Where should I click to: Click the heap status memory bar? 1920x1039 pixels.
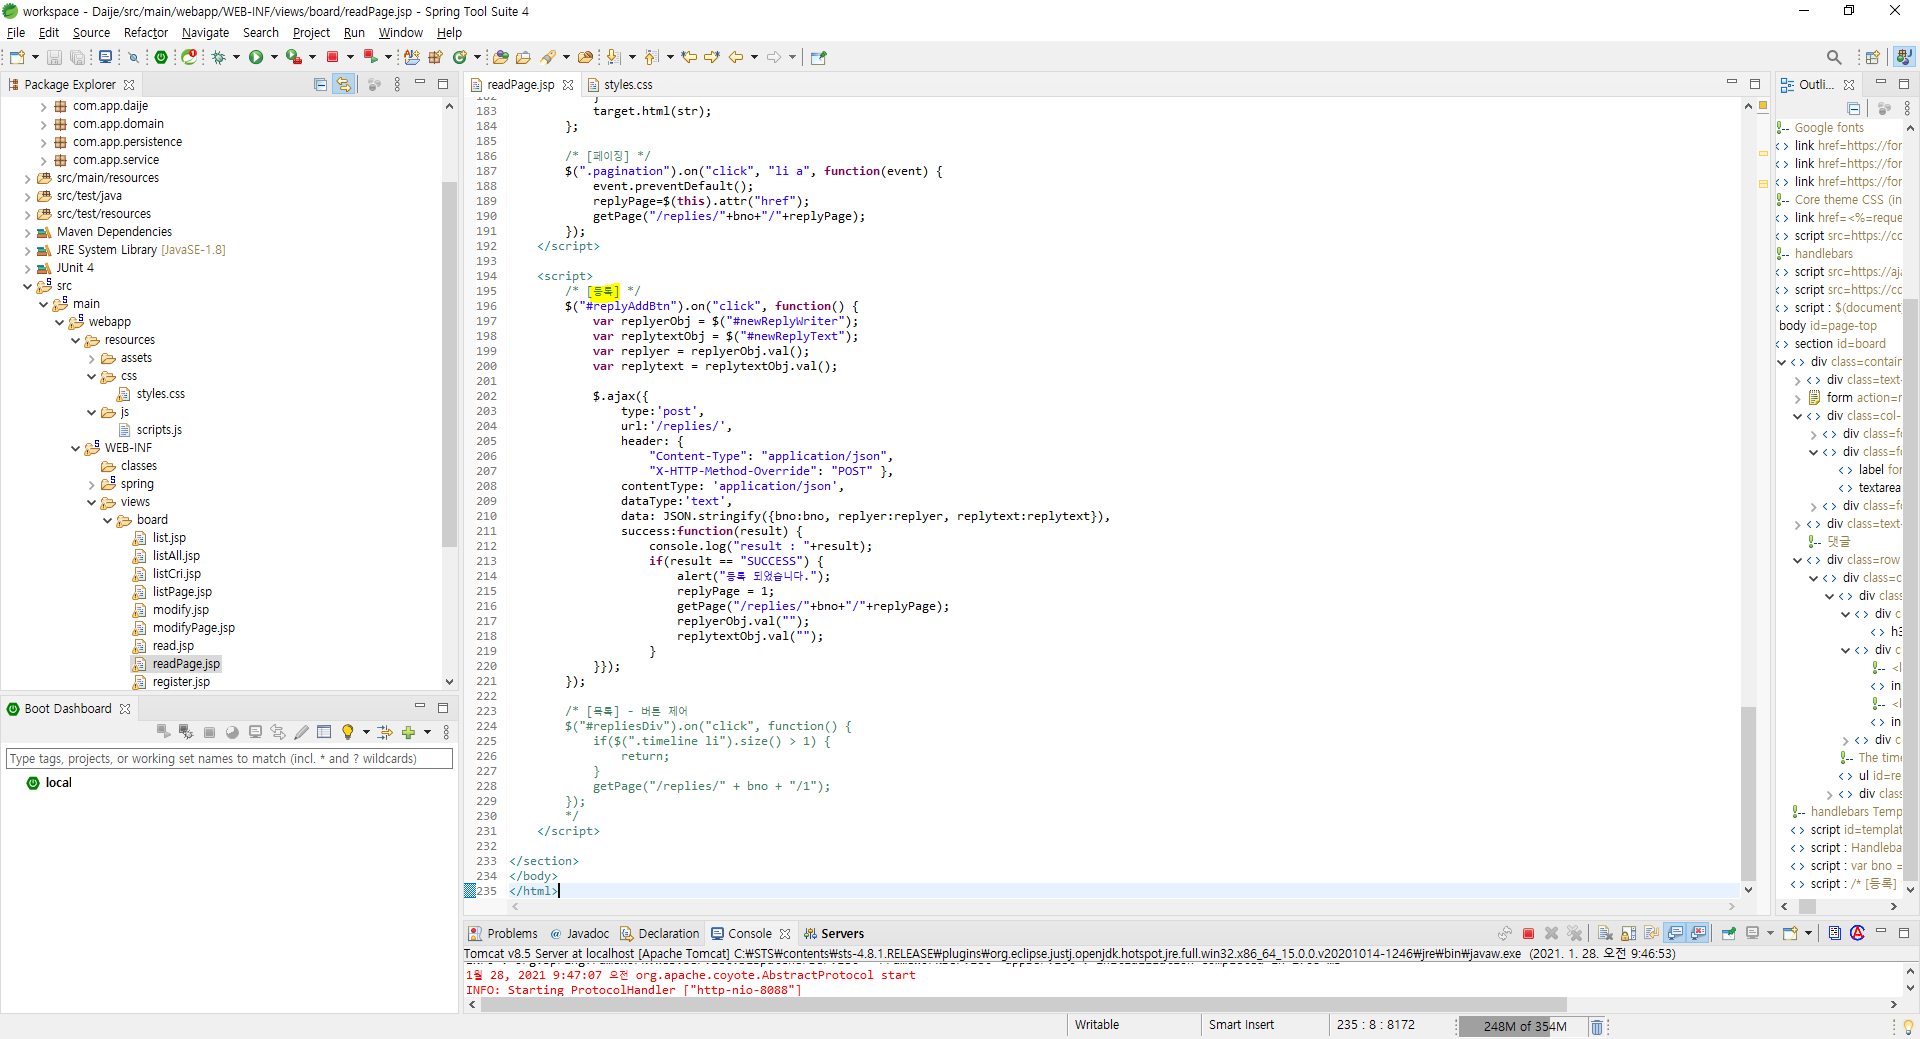1521,1027
